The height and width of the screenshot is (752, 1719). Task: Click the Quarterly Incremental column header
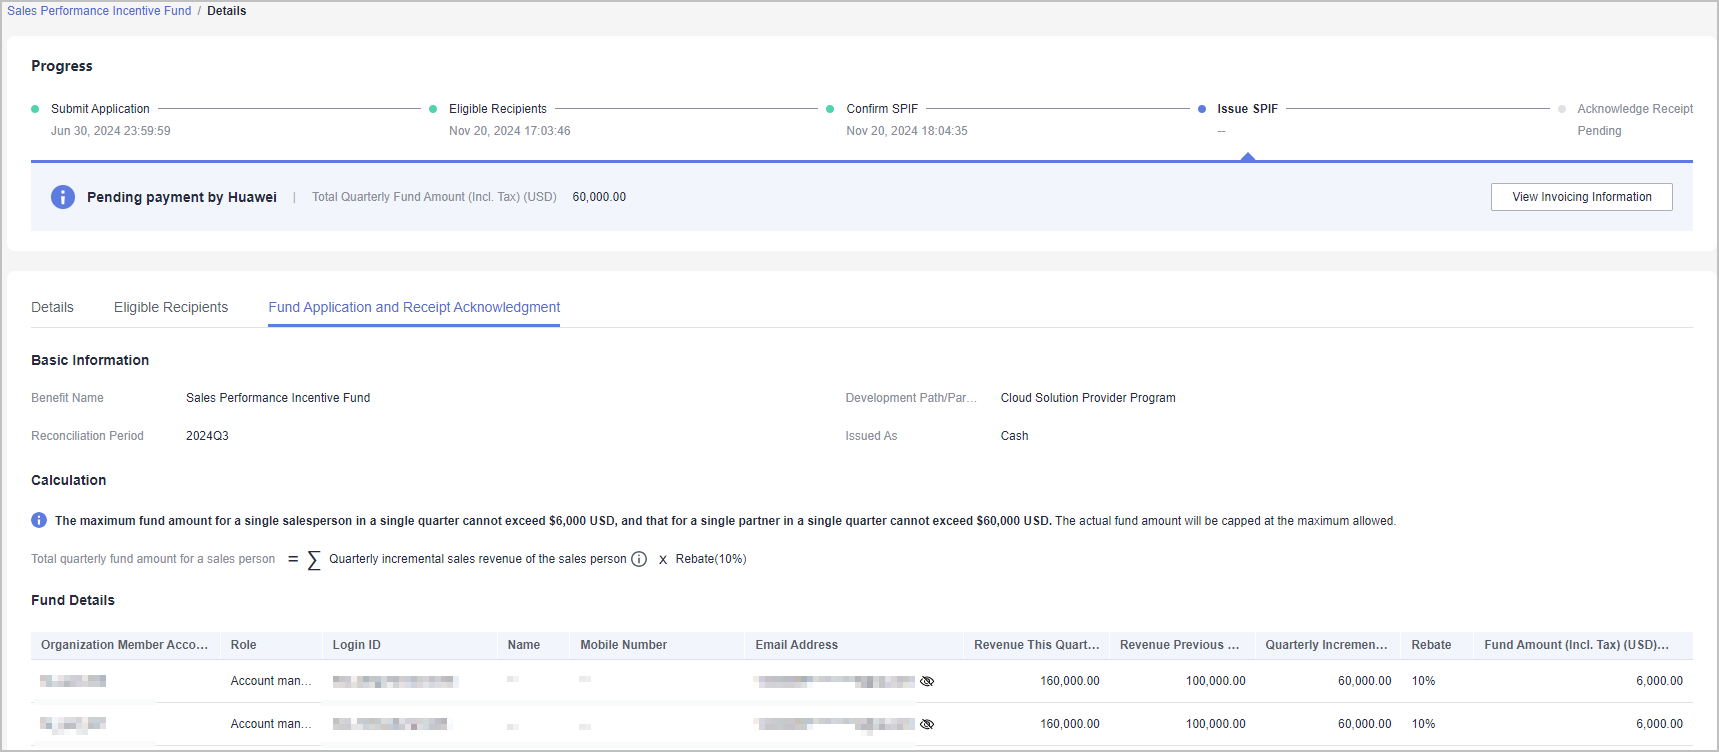(1326, 645)
